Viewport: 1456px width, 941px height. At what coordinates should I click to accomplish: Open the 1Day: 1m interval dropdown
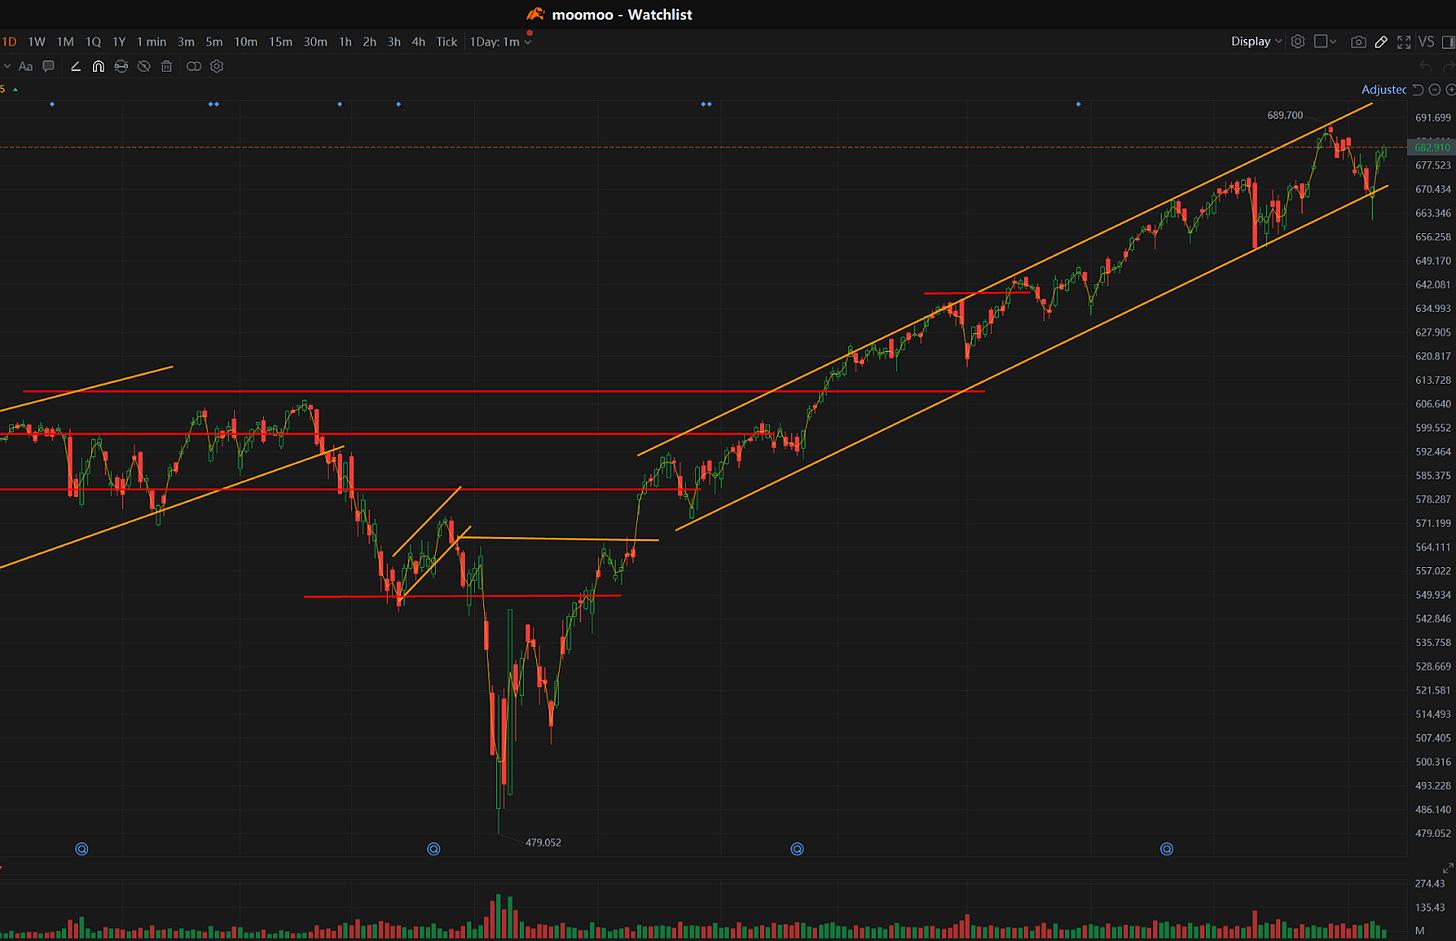(501, 42)
